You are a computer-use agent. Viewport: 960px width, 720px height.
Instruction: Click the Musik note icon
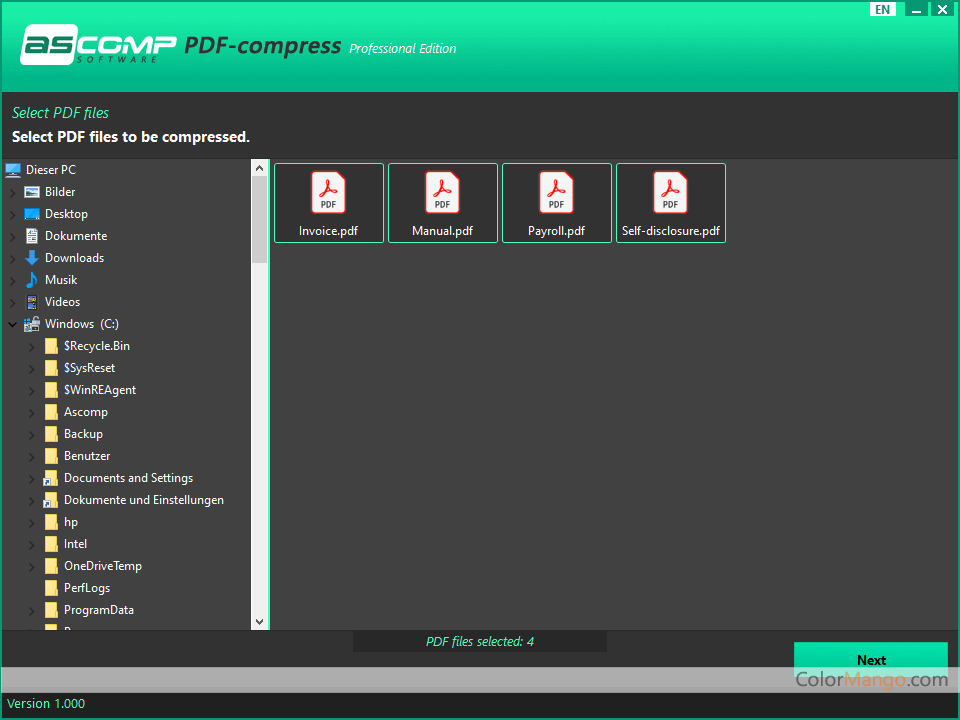pyautogui.click(x=32, y=280)
